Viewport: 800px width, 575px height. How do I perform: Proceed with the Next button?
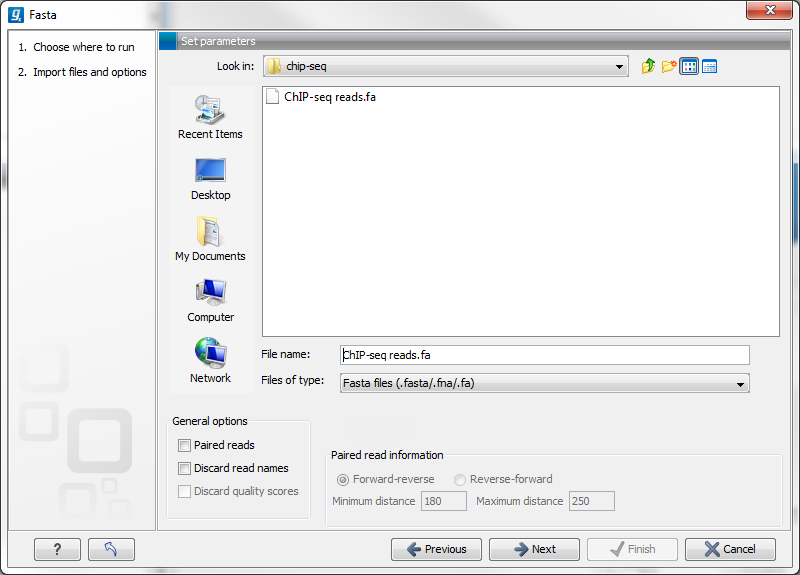(x=535, y=549)
